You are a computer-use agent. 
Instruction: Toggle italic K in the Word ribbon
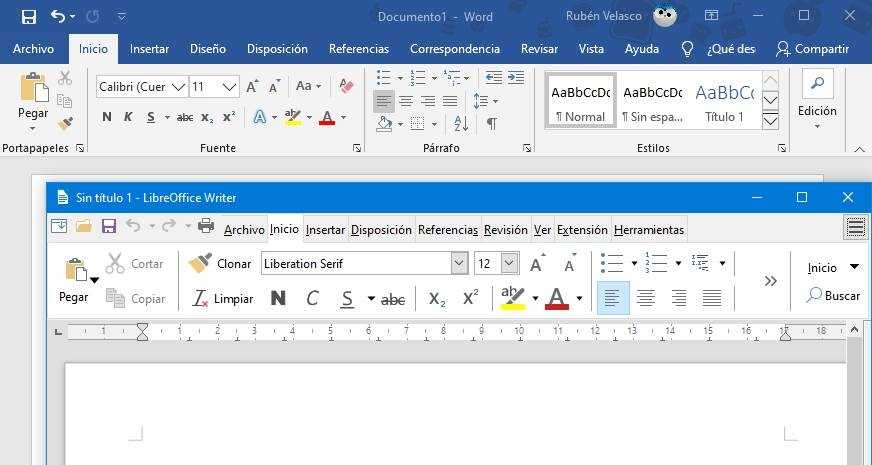point(128,117)
